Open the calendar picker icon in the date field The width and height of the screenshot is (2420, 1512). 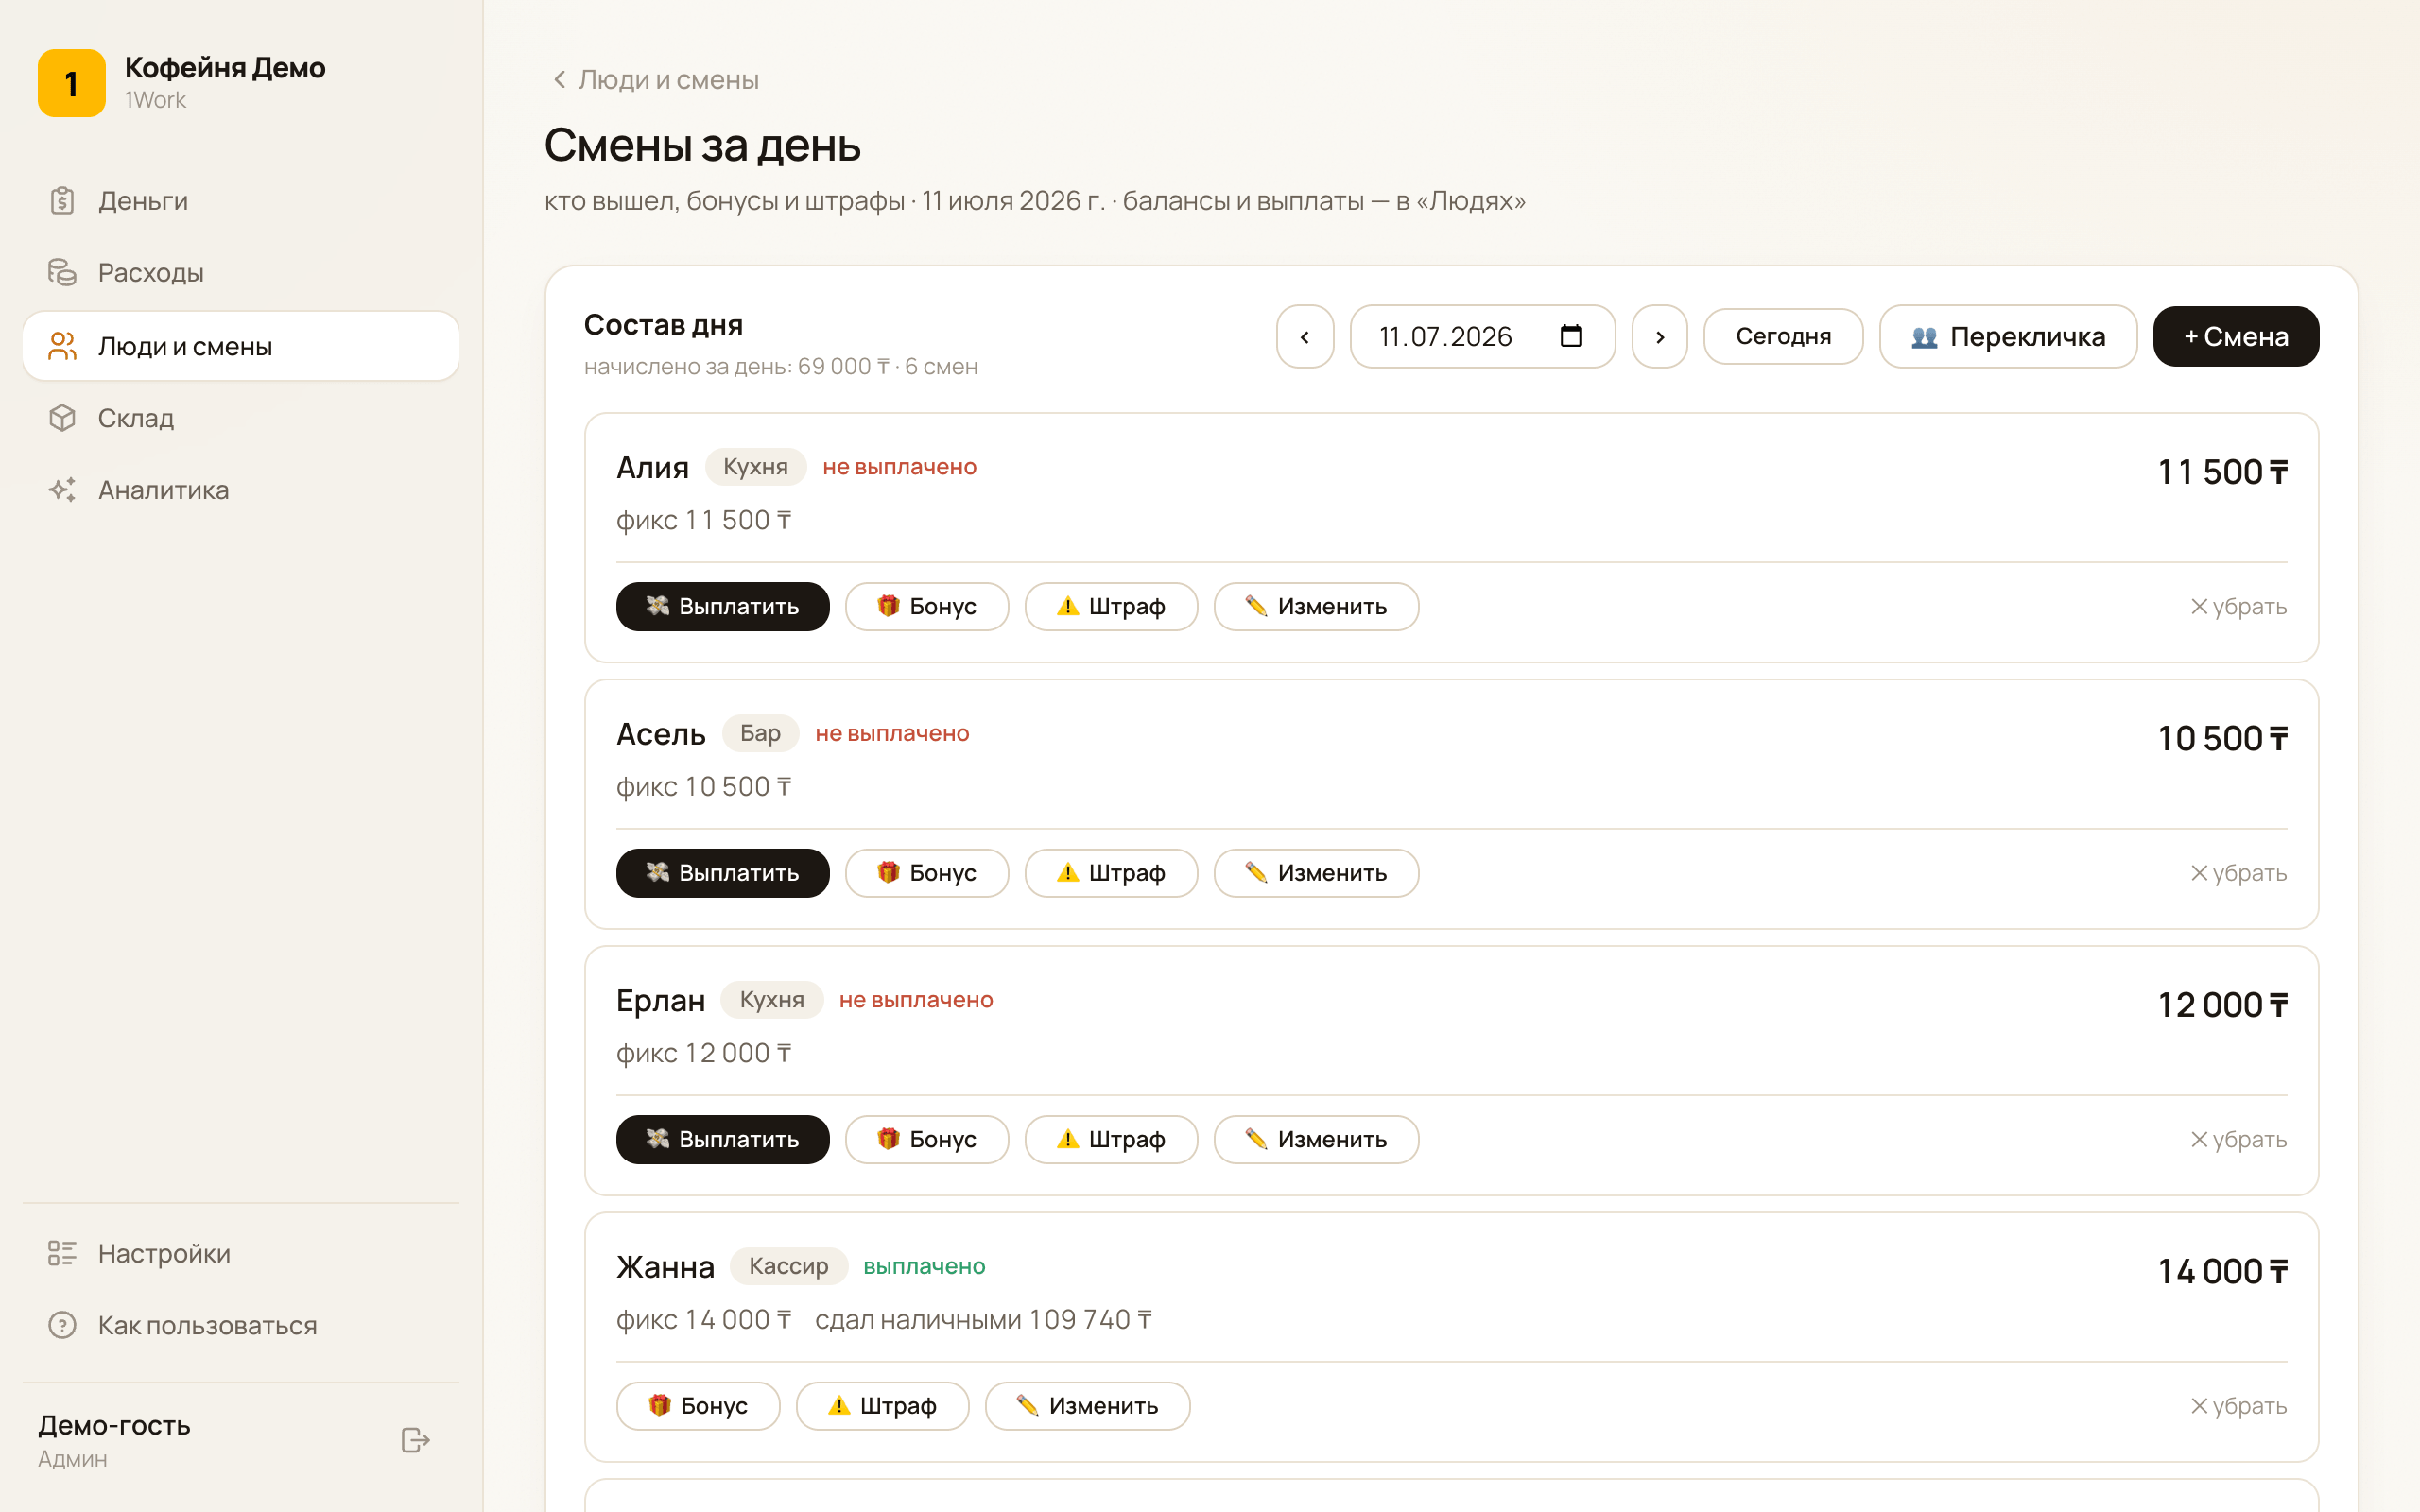(1571, 336)
